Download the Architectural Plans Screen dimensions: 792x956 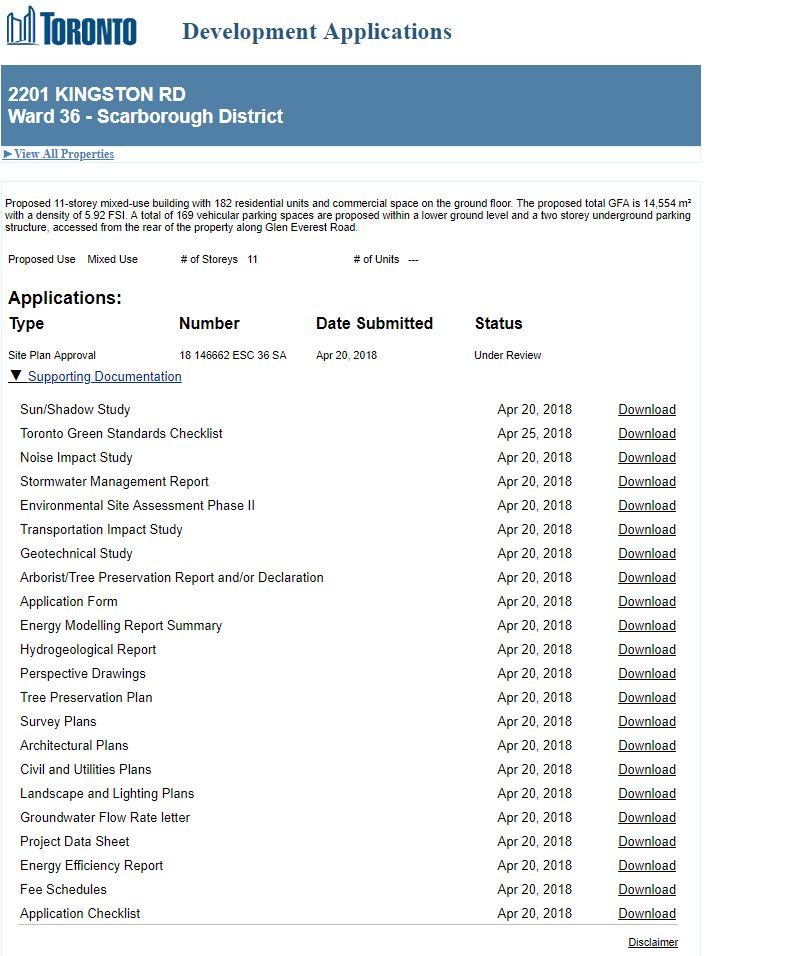click(x=646, y=746)
